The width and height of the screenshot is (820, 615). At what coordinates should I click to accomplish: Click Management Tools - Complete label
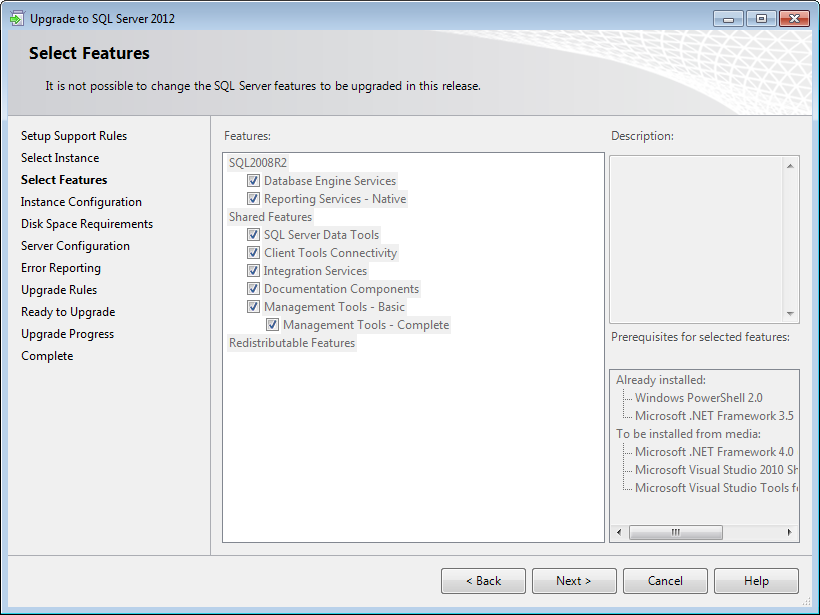pyautogui.click(x=366, y=325)
